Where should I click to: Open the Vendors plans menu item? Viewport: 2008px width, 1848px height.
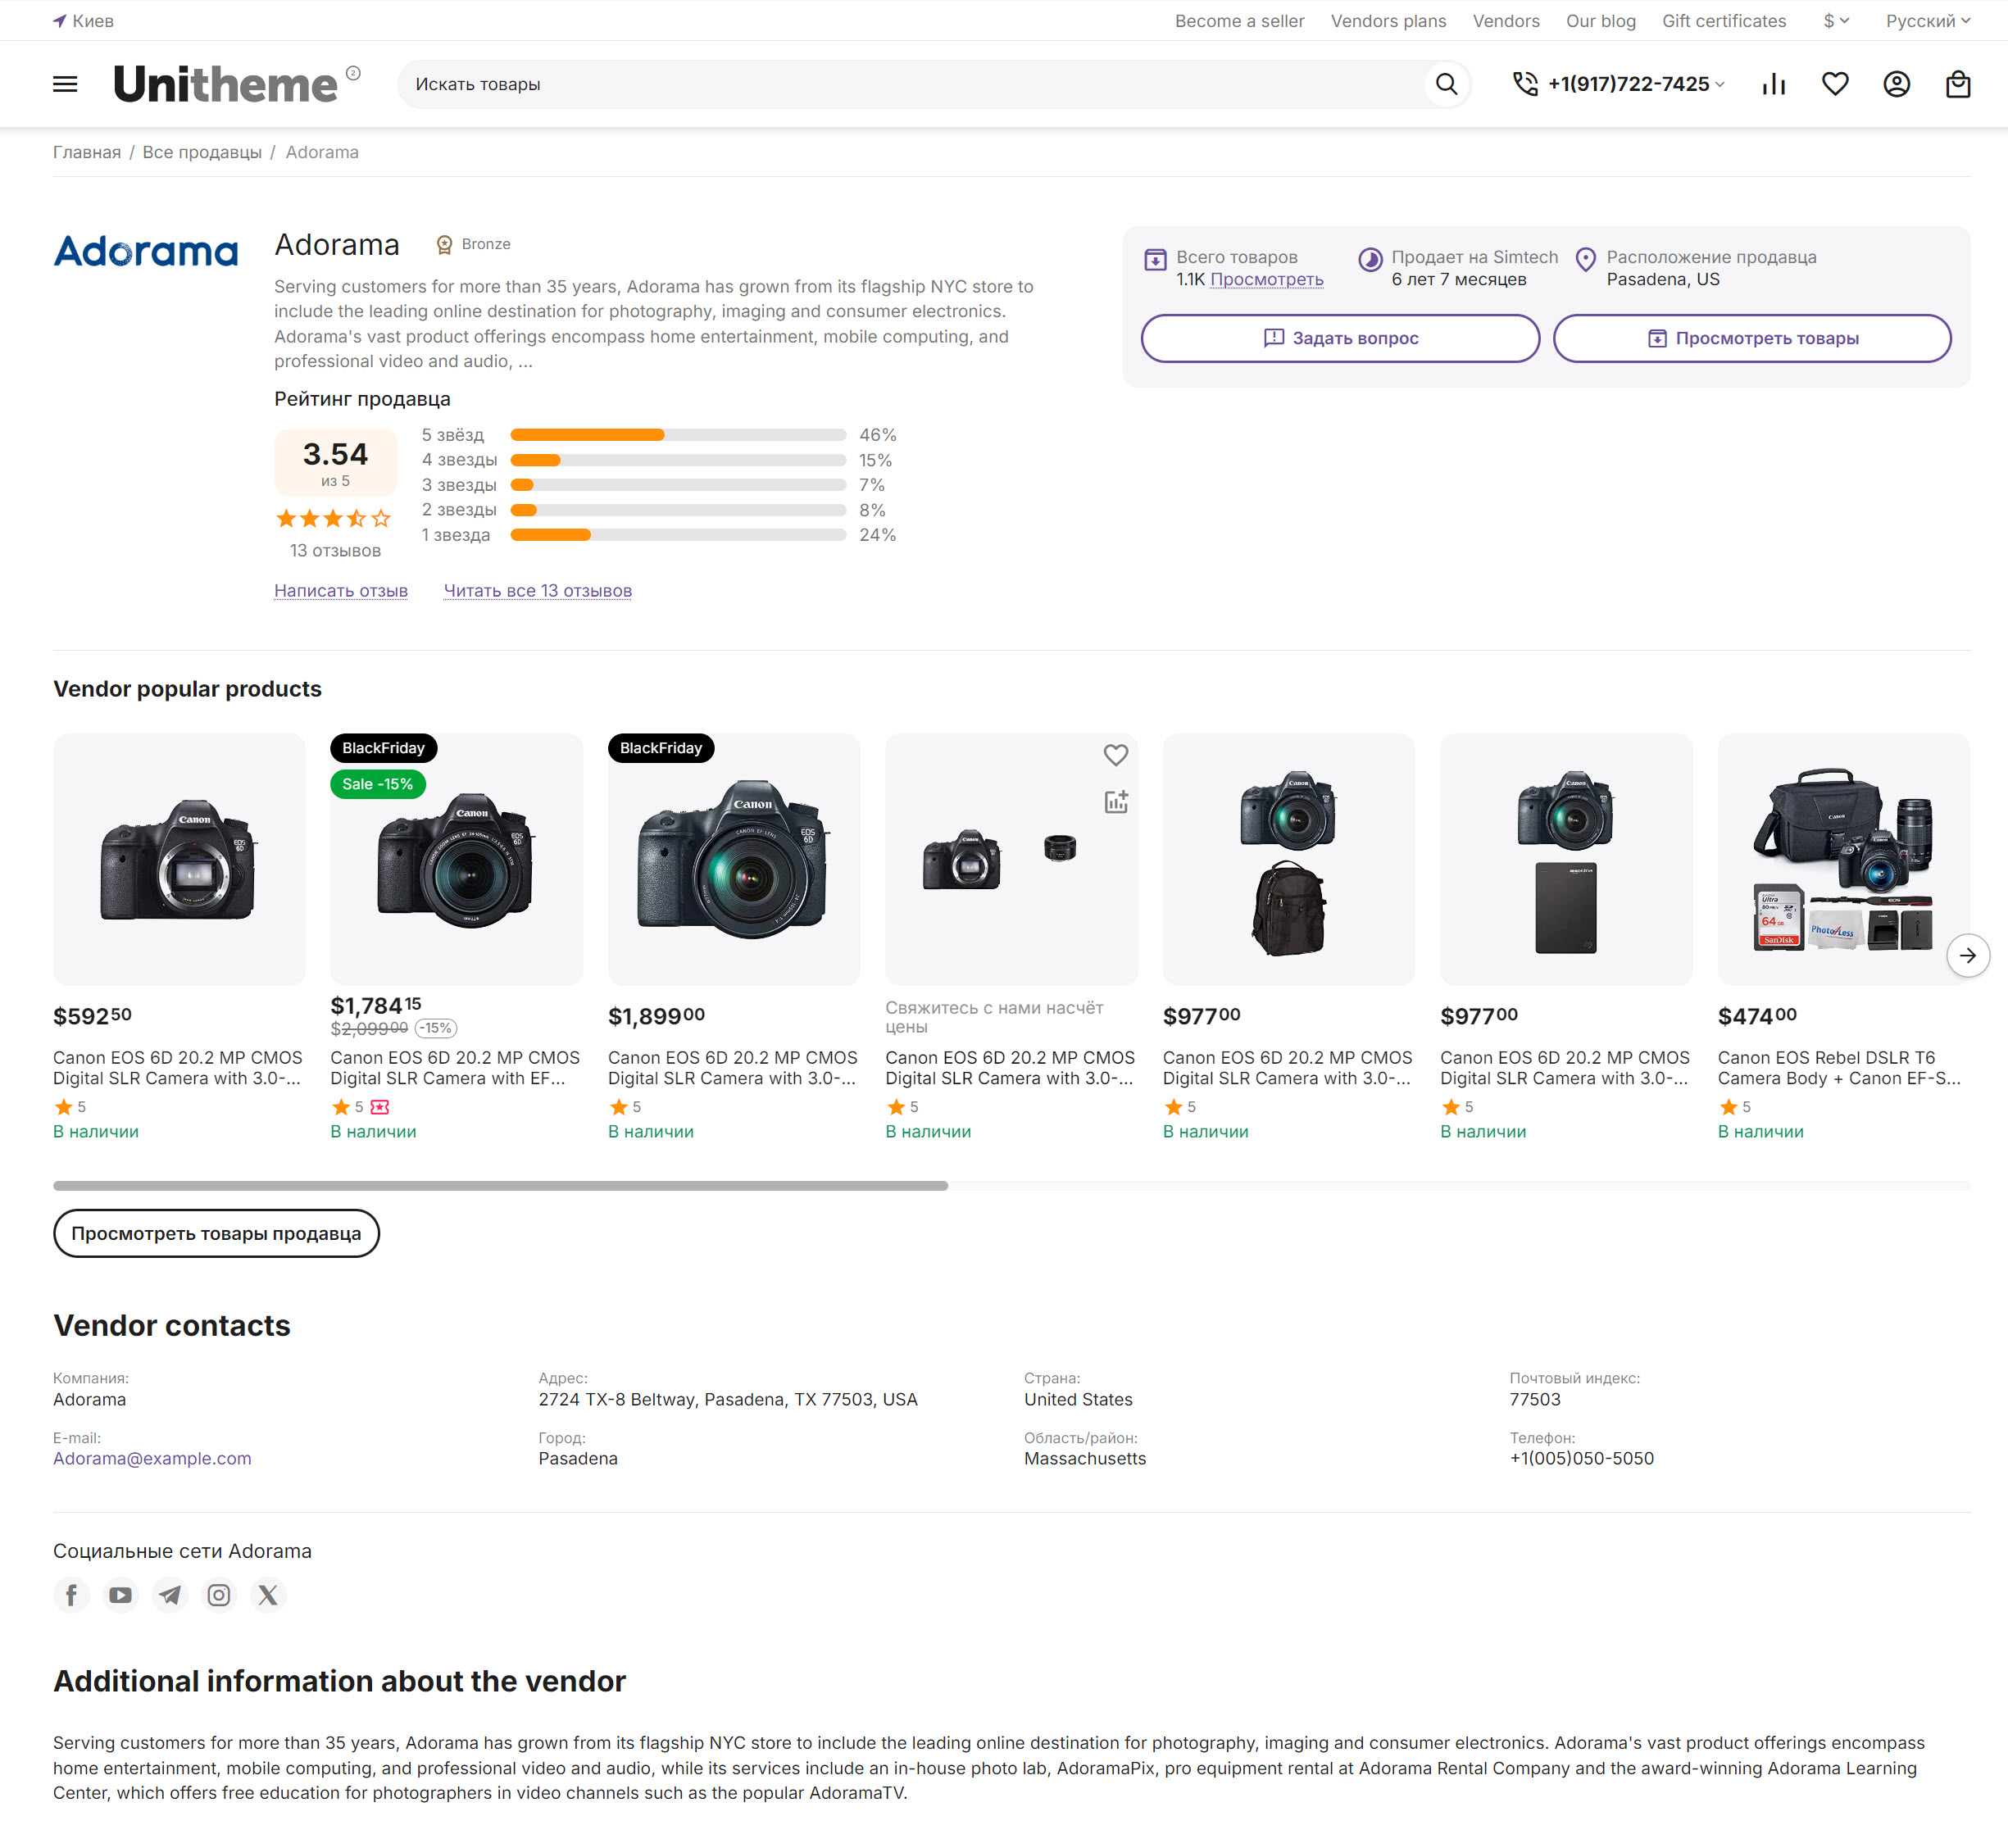tap(1388, 21)
